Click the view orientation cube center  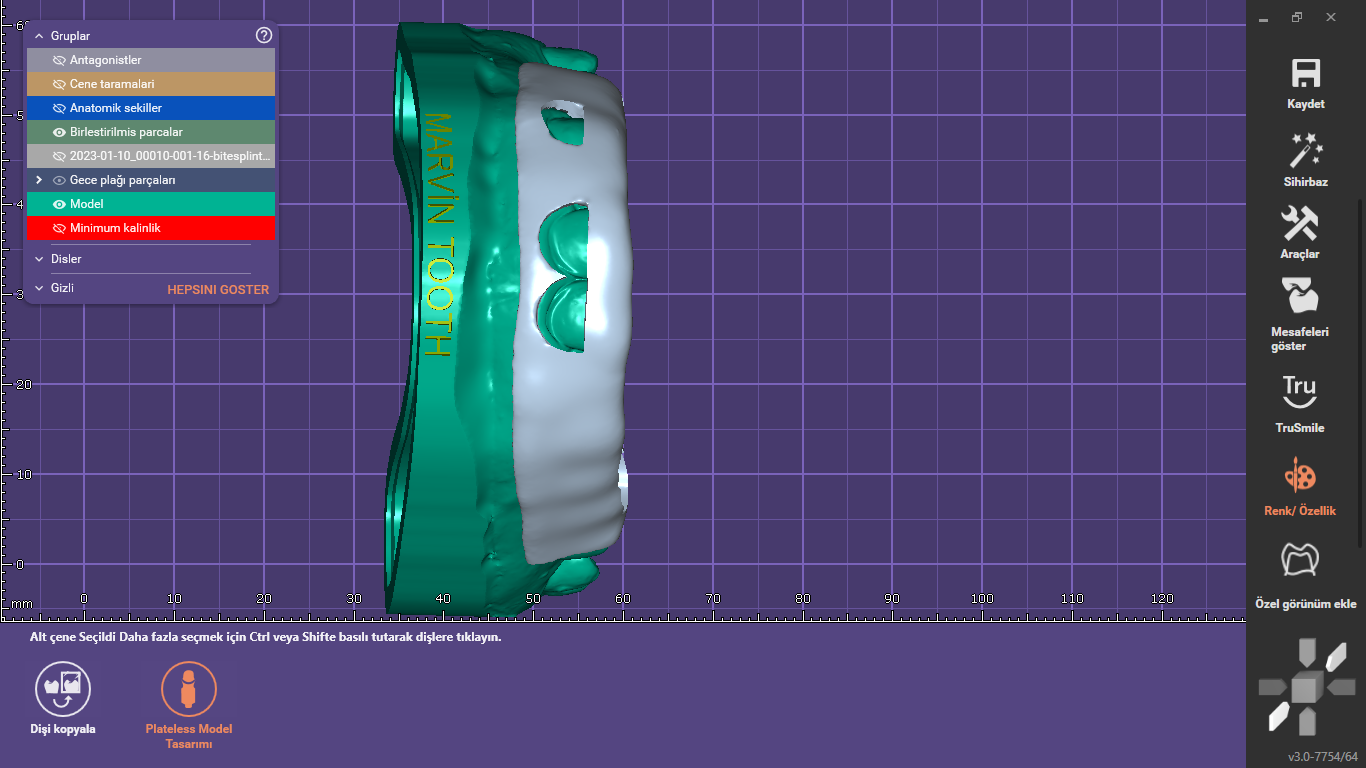(x=1304, y=688)
